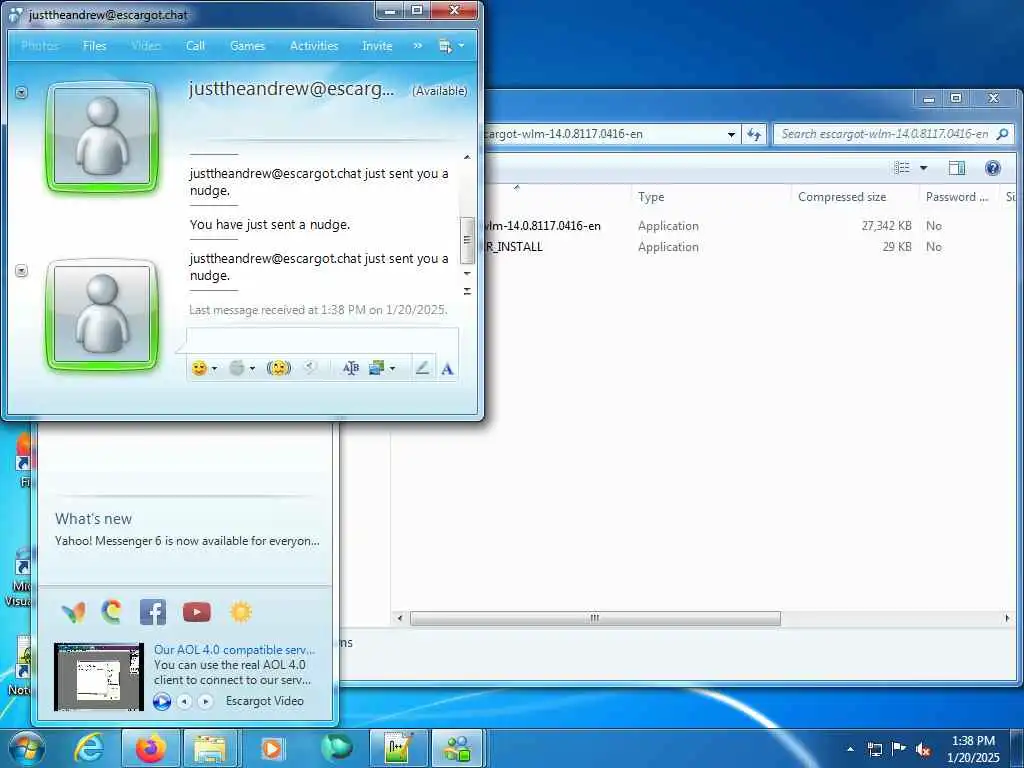Screen dimensions: 1024x768
Task: Click the MSN butterfly icon
Action: pyautogui.click(x=73, y=612)
